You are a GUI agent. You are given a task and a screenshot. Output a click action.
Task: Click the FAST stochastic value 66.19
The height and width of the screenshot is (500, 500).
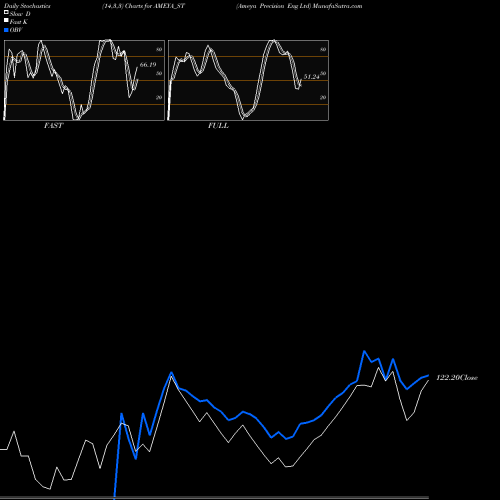[x=148, y=65]
